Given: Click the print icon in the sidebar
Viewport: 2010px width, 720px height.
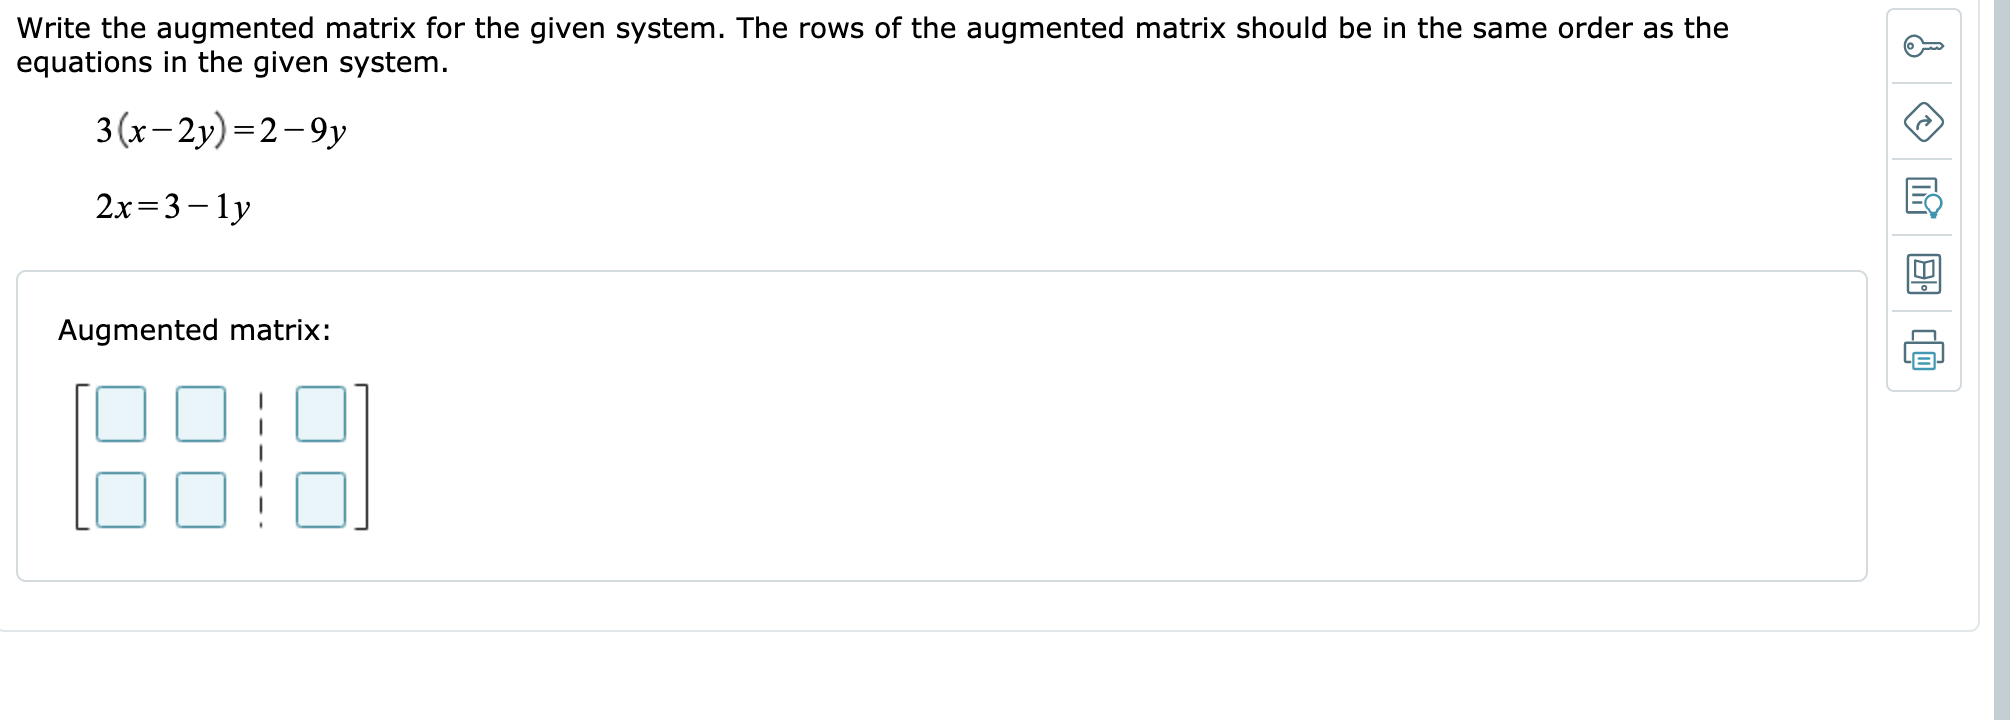Looking at the screenshot, I should coord(1925,350).
